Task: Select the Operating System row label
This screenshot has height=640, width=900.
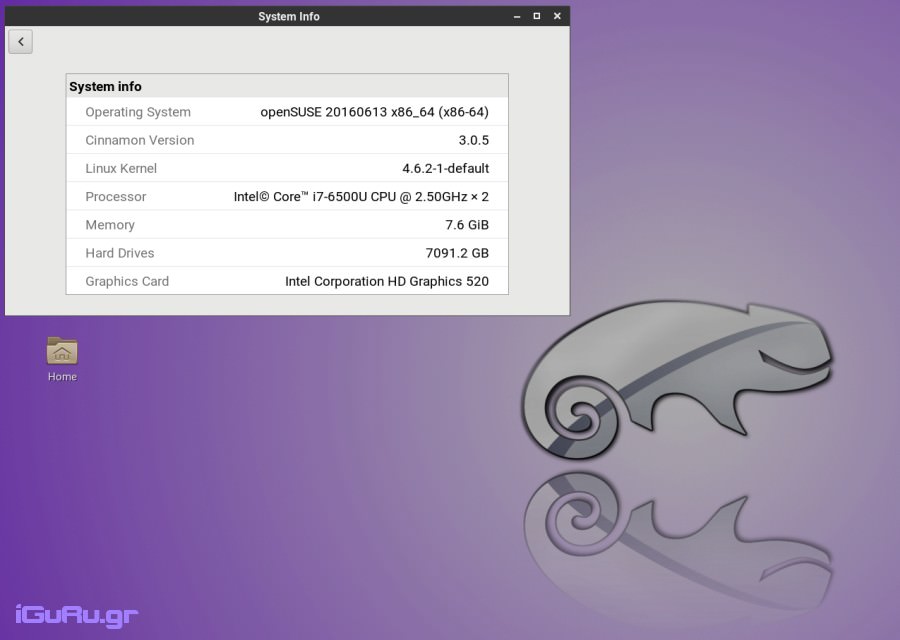Action: click(x=138, y=112)
